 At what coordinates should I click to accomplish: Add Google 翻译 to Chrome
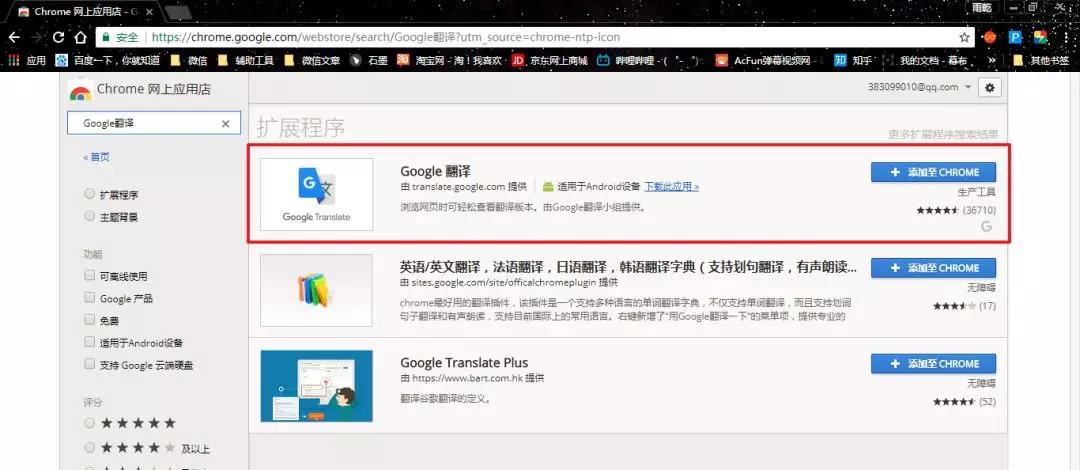click(x=933, y=172)
